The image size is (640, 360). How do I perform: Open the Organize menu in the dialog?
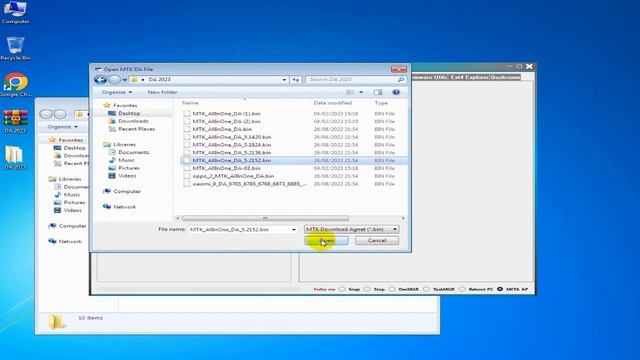click(117, 92)
